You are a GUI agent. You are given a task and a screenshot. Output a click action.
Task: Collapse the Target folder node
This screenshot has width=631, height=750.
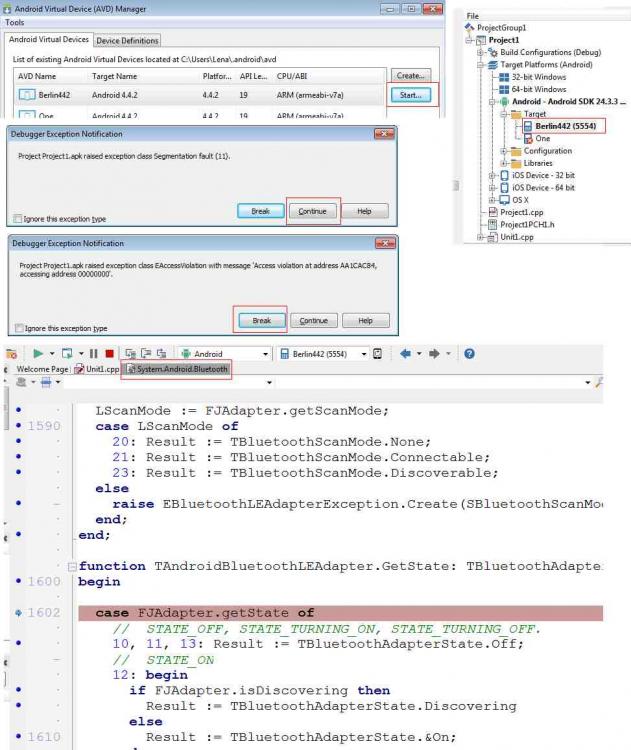[504, 114]
